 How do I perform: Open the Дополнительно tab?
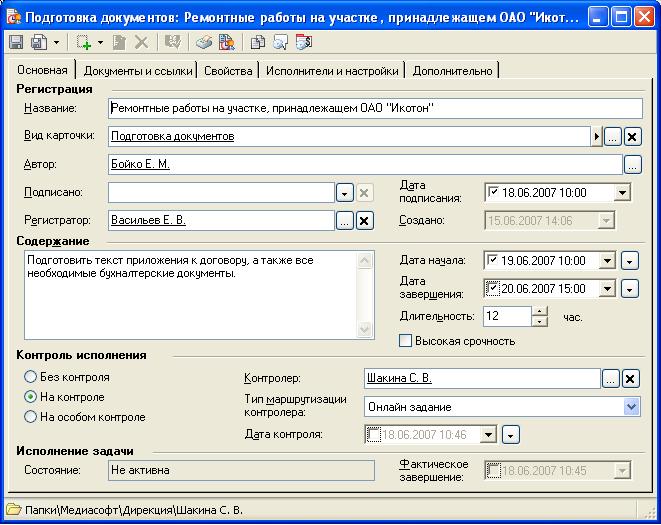point(452,71)
